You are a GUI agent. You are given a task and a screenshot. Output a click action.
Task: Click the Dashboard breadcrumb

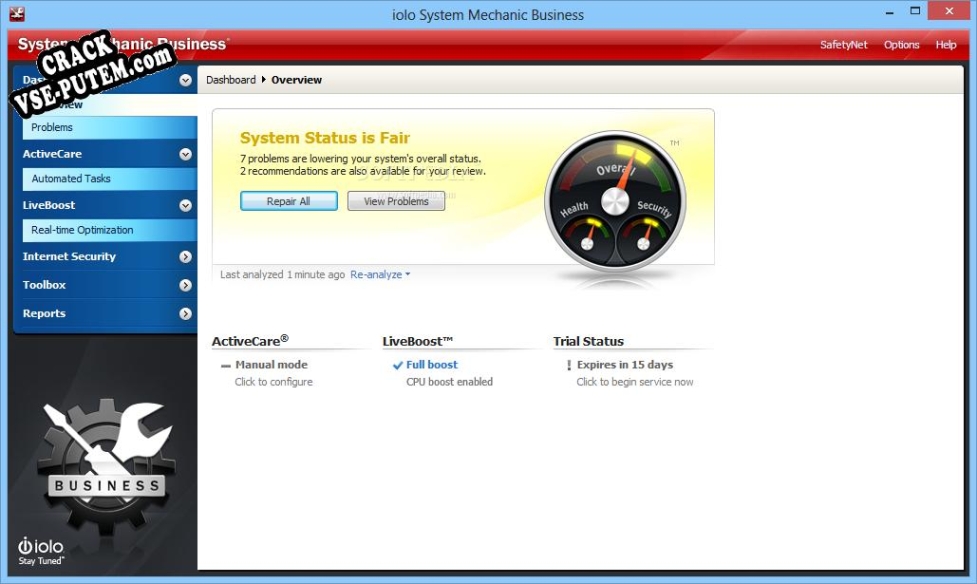click(231, 80)
